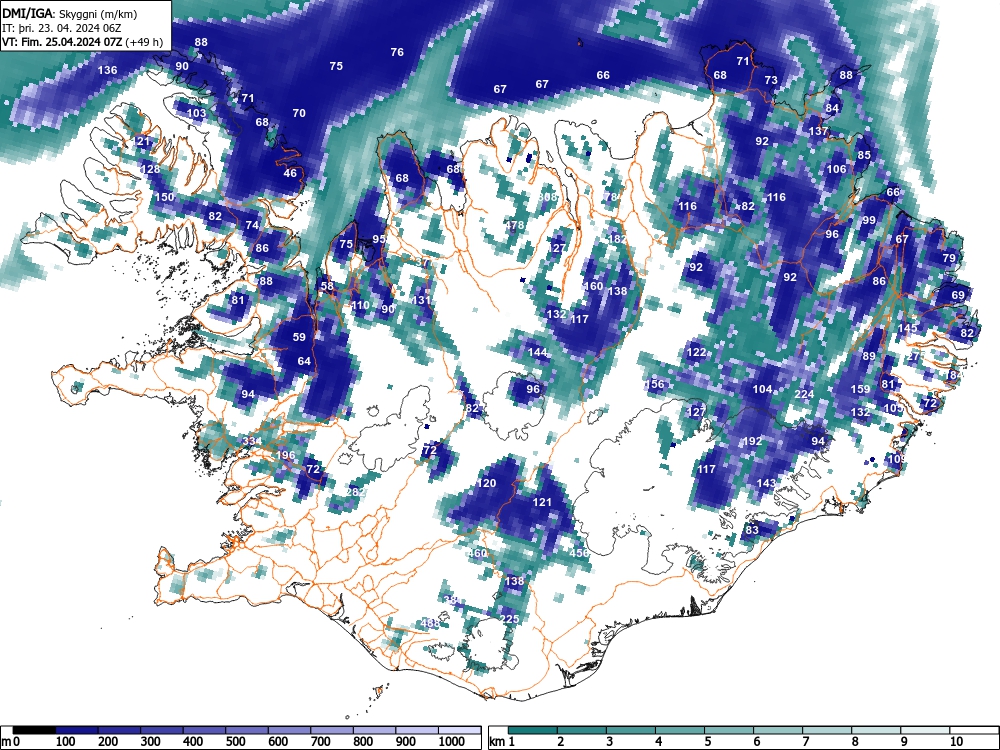1000x750 pixels.
Task: Select the '145' visibility value in the east
Action: (908, 328)
